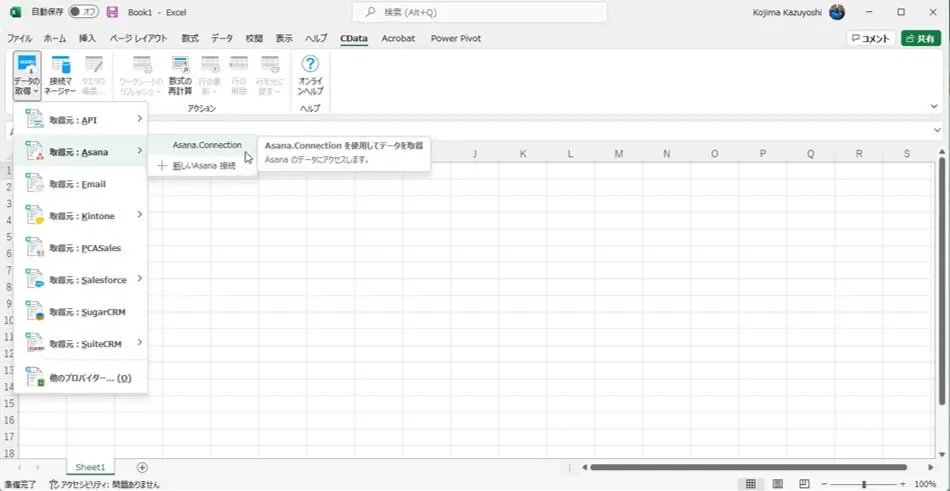Expand the SuiteCRM submenu chevron
The height and width of the screenshot is (491, 950).
click(139, 342)
